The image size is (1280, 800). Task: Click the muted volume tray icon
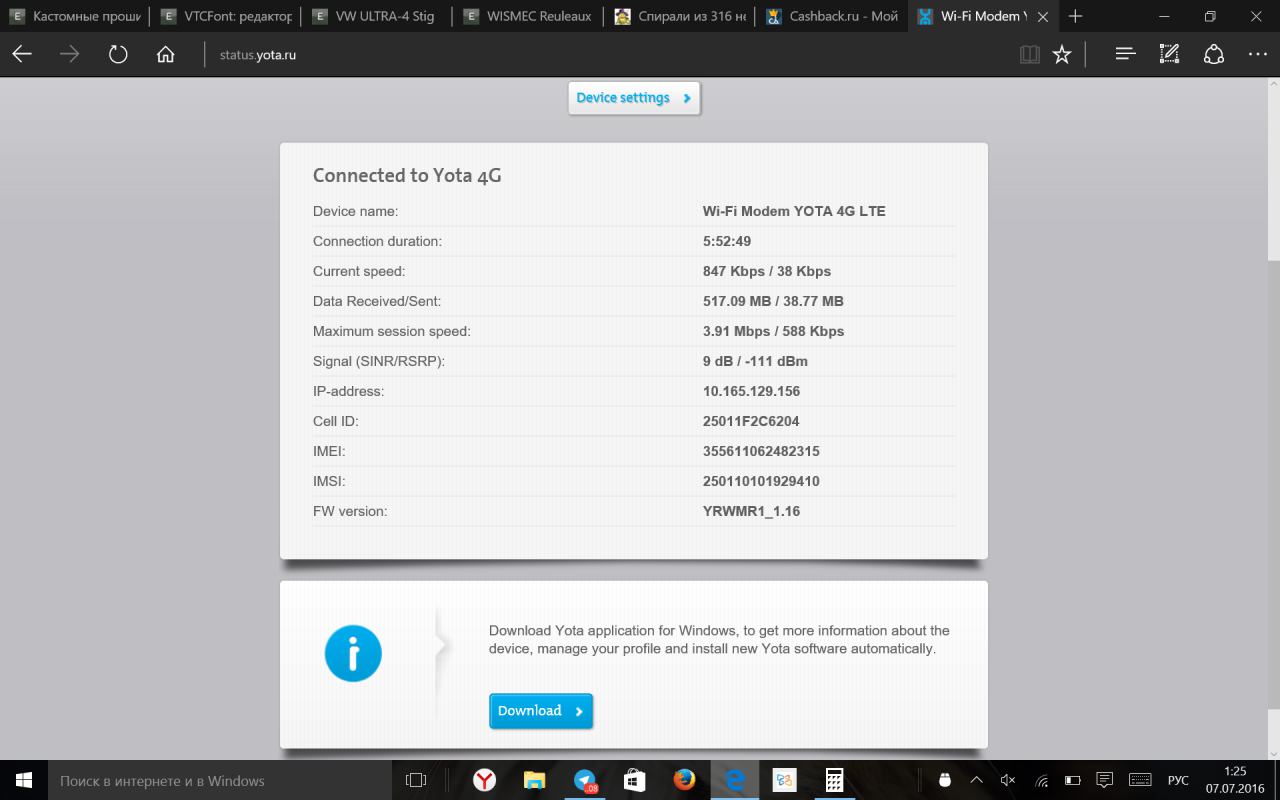pyautogui.click(x=1008, y=780)
